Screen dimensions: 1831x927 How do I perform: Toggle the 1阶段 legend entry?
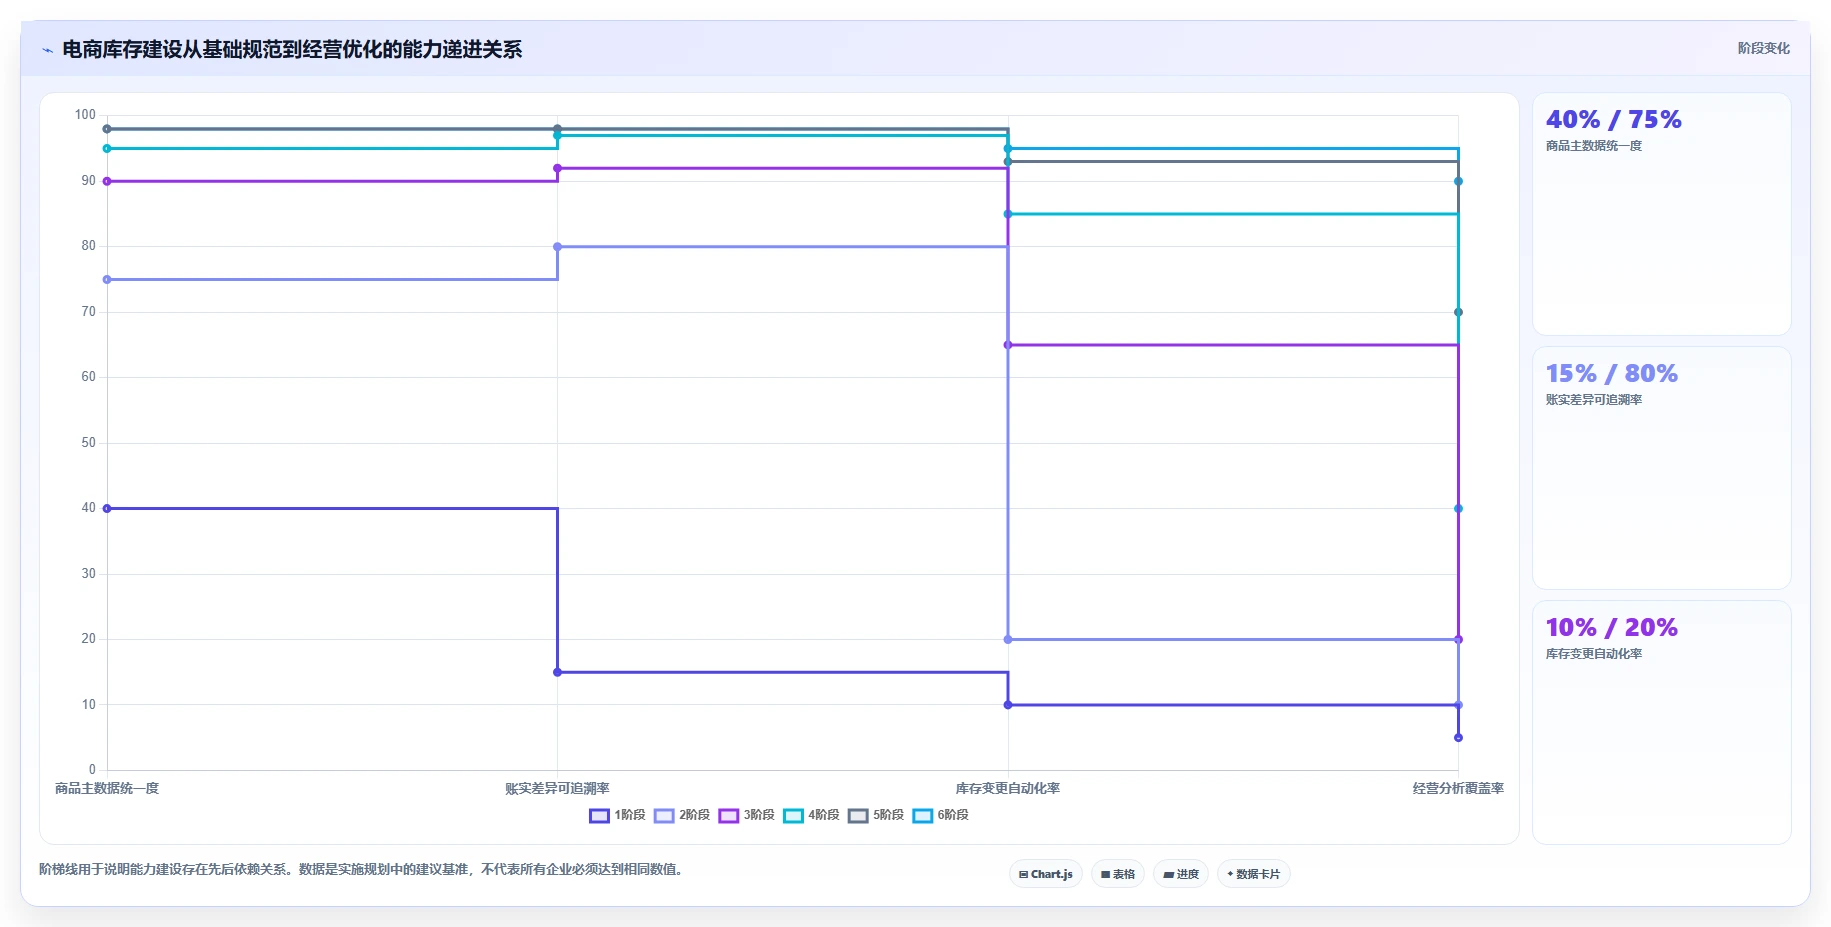[x=617, y=815]
